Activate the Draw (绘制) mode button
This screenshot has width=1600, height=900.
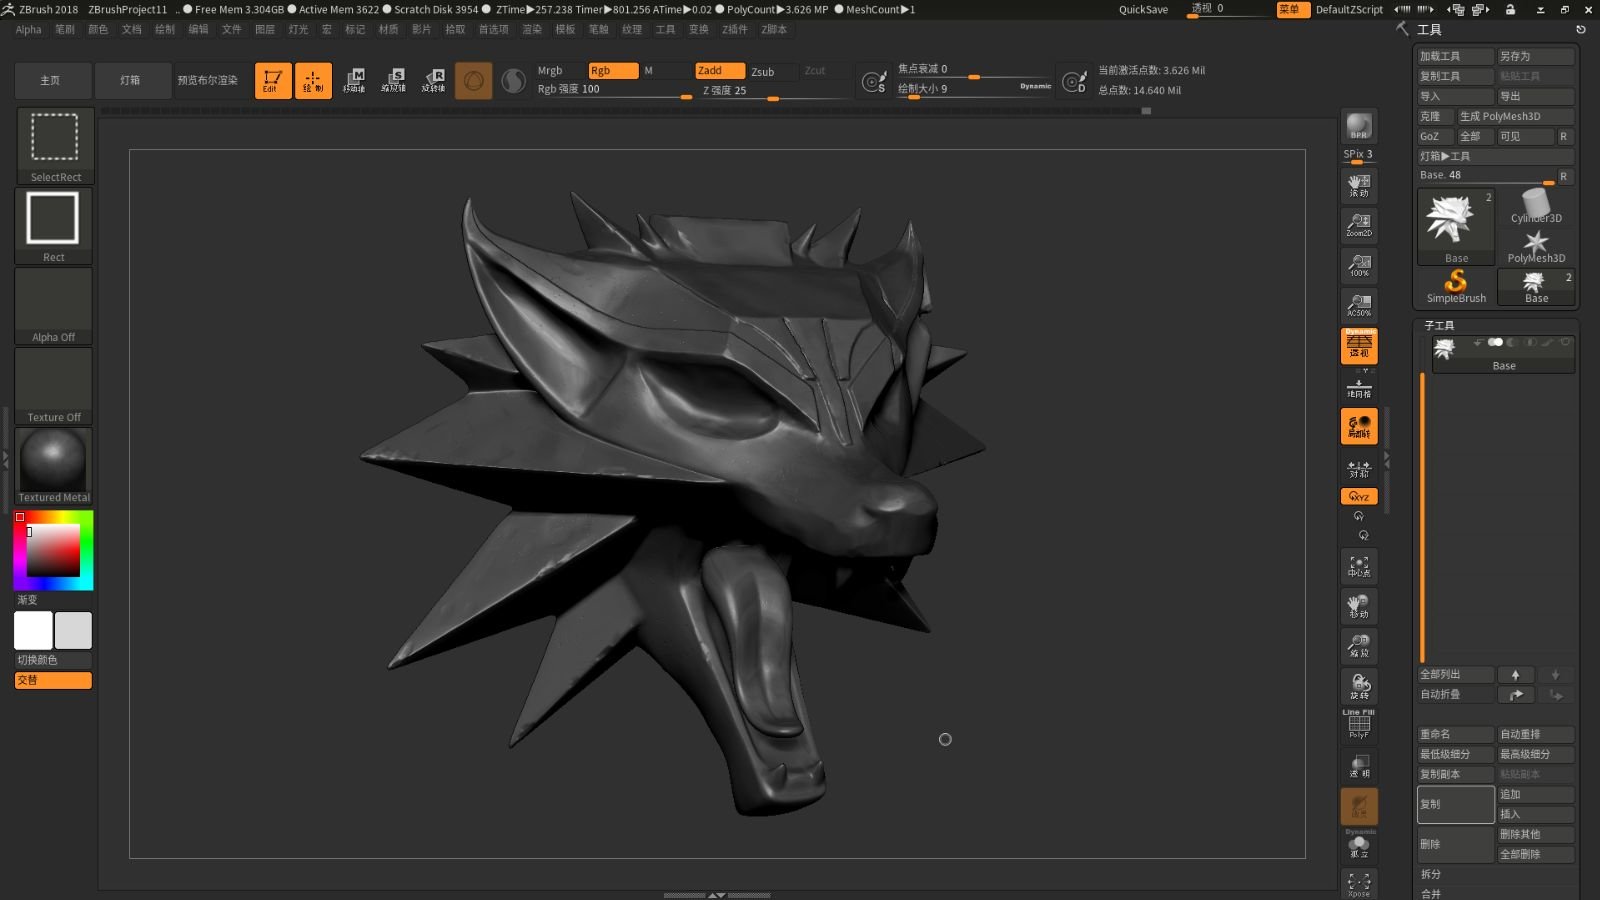[x=313, y=81]
